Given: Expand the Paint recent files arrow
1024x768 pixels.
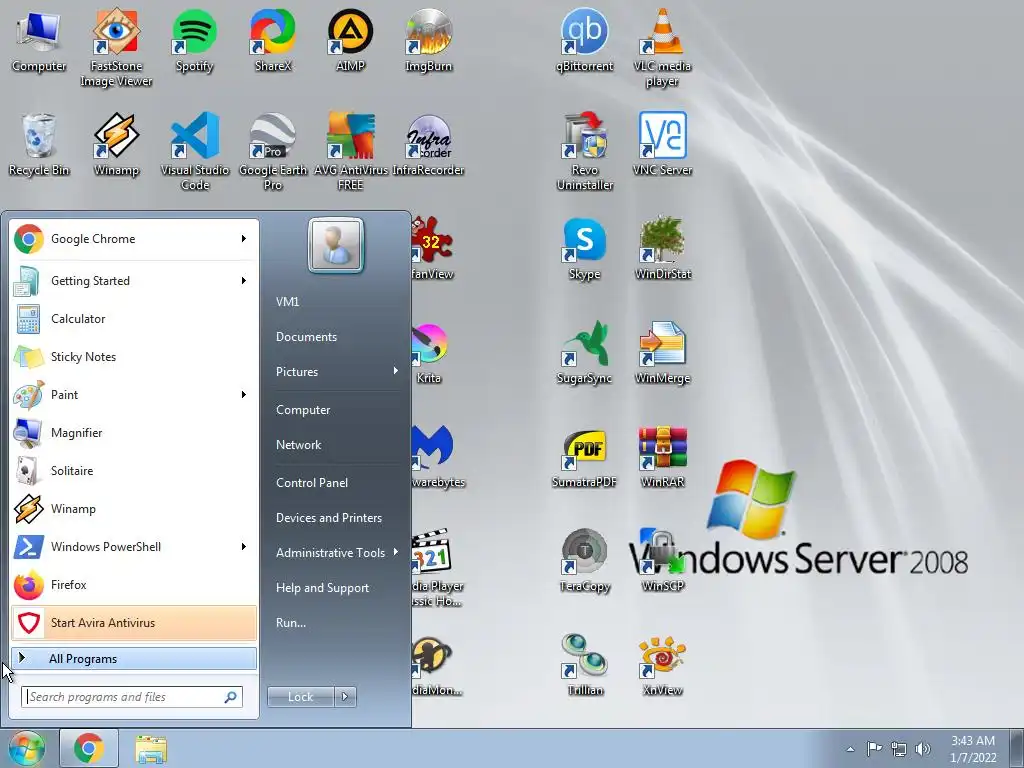Looking at the screenshot, I should point(244,394).
